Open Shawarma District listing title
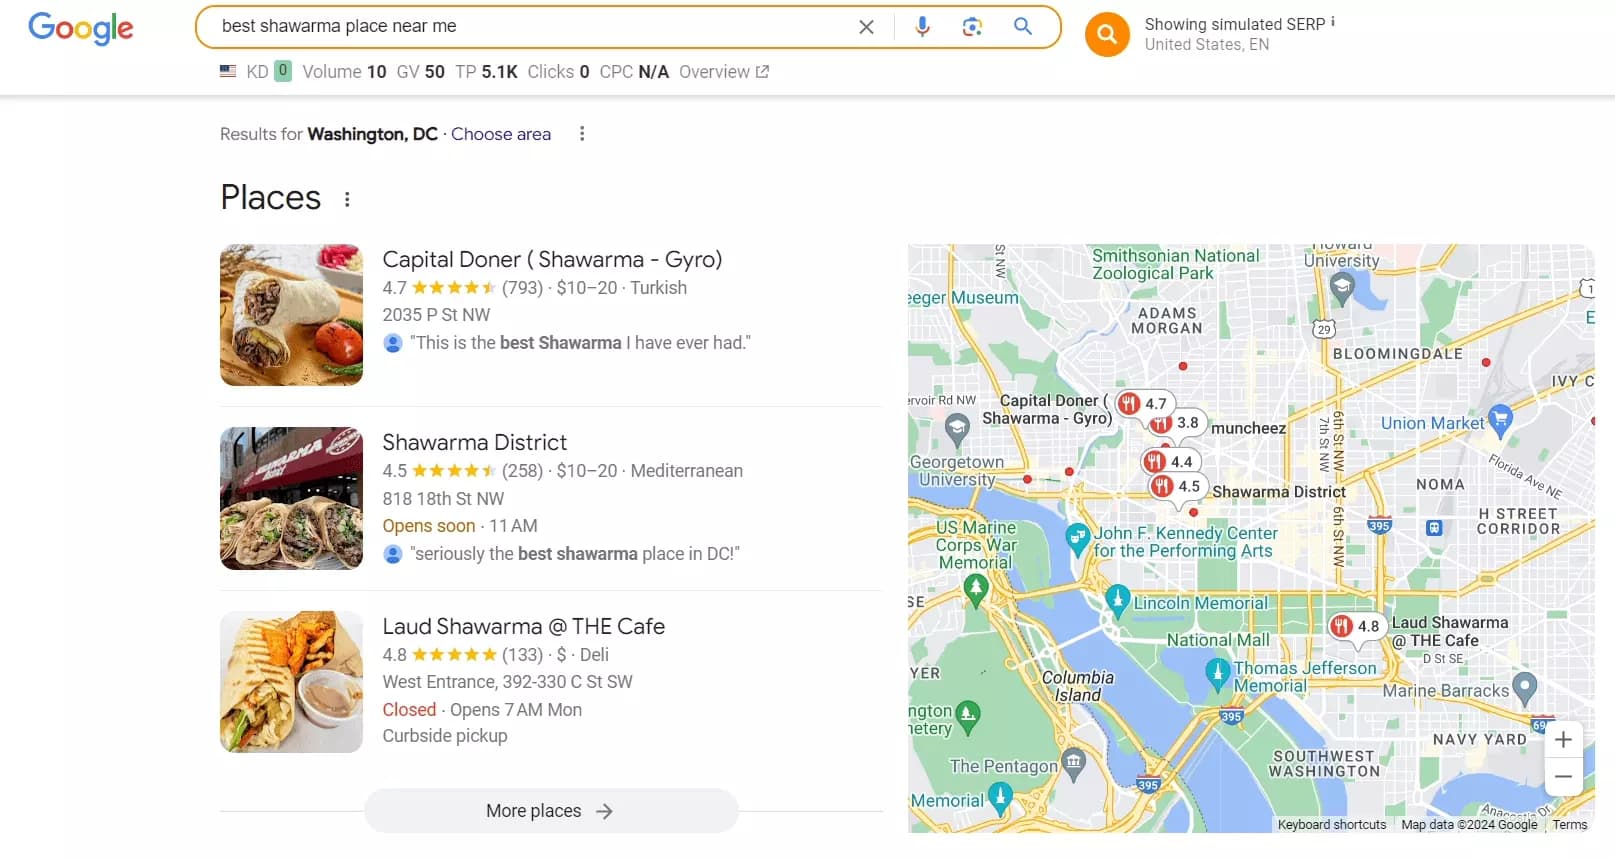Image resolution: width=1615 pixels, height=858 pixels. pyautogui.click(x=474, y=443)
